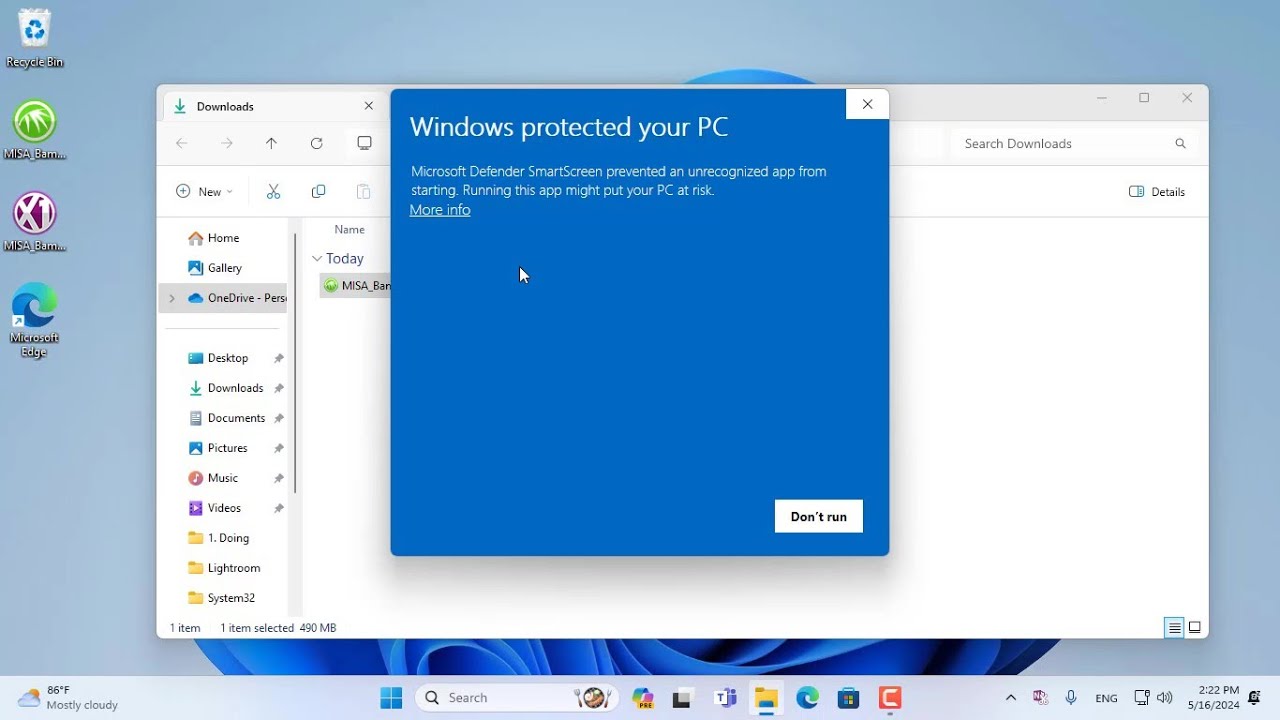Open the Pictures folder in sidebar
This screenshot has height=720, width=1280.
coord(228,448)
